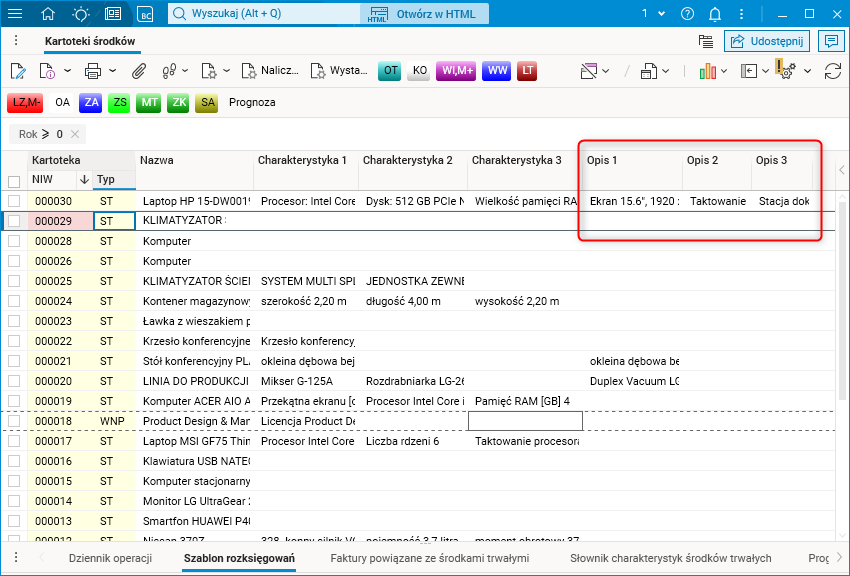Image resolution: width=850 pixels, height=576 pixels.
Task: Check the row 000016 checkbox
Action: (x=14, y=461)
